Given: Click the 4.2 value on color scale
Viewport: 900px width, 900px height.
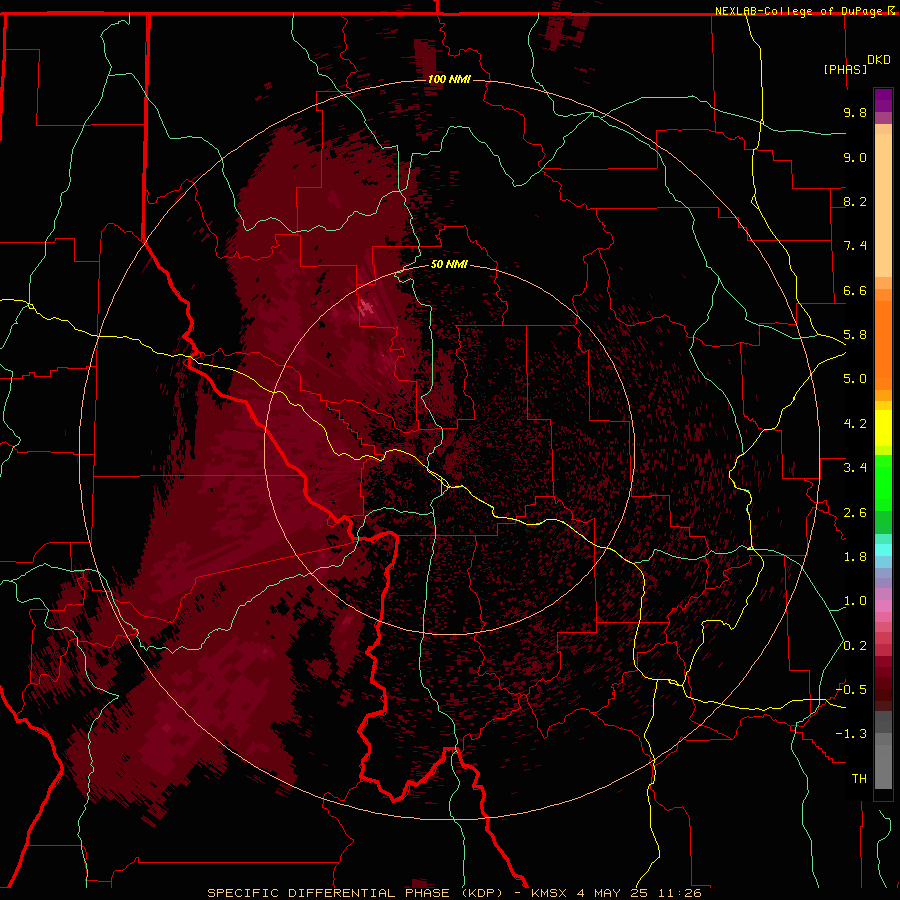Looking at the screenshot, I should (855, 424).
